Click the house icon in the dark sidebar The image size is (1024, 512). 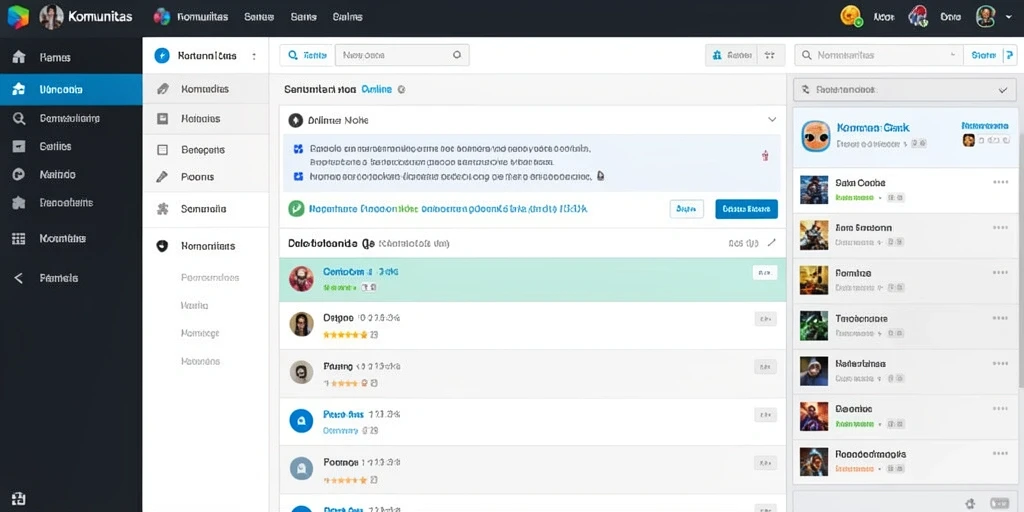click(19, 57)
